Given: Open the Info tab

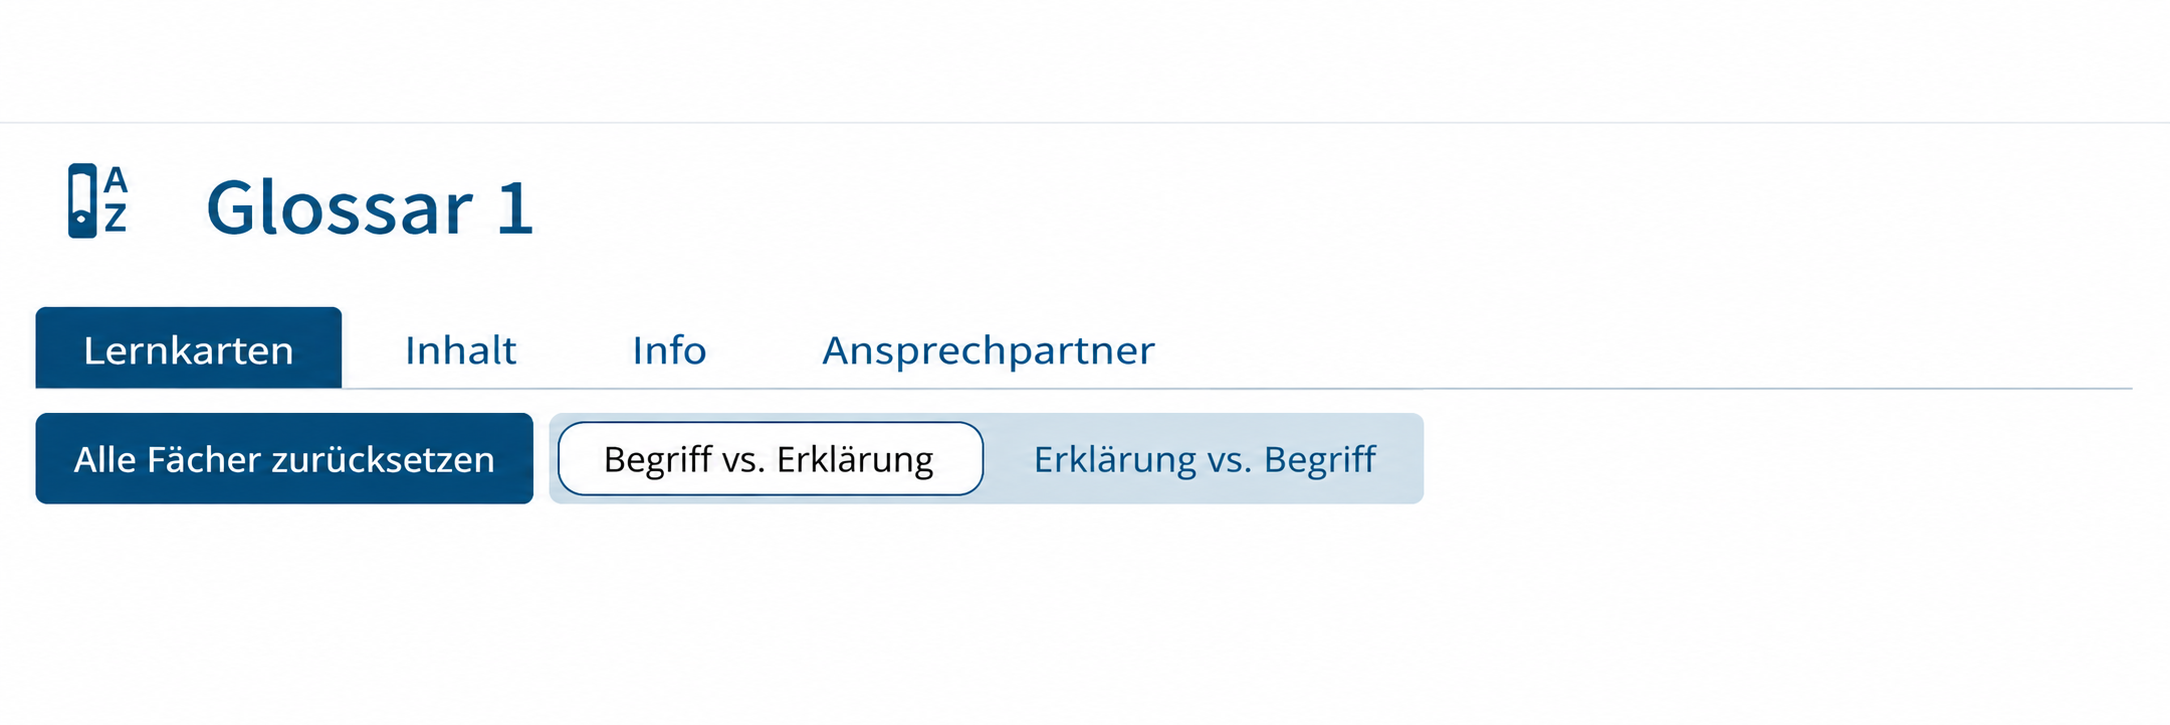Looking at the screenshot, I should [x=669, y=350].
